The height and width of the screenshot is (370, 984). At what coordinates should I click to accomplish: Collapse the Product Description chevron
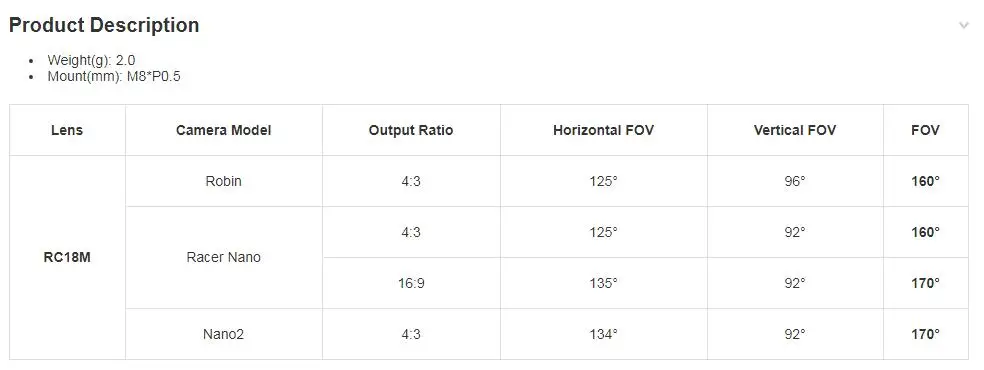click(964, 26)
